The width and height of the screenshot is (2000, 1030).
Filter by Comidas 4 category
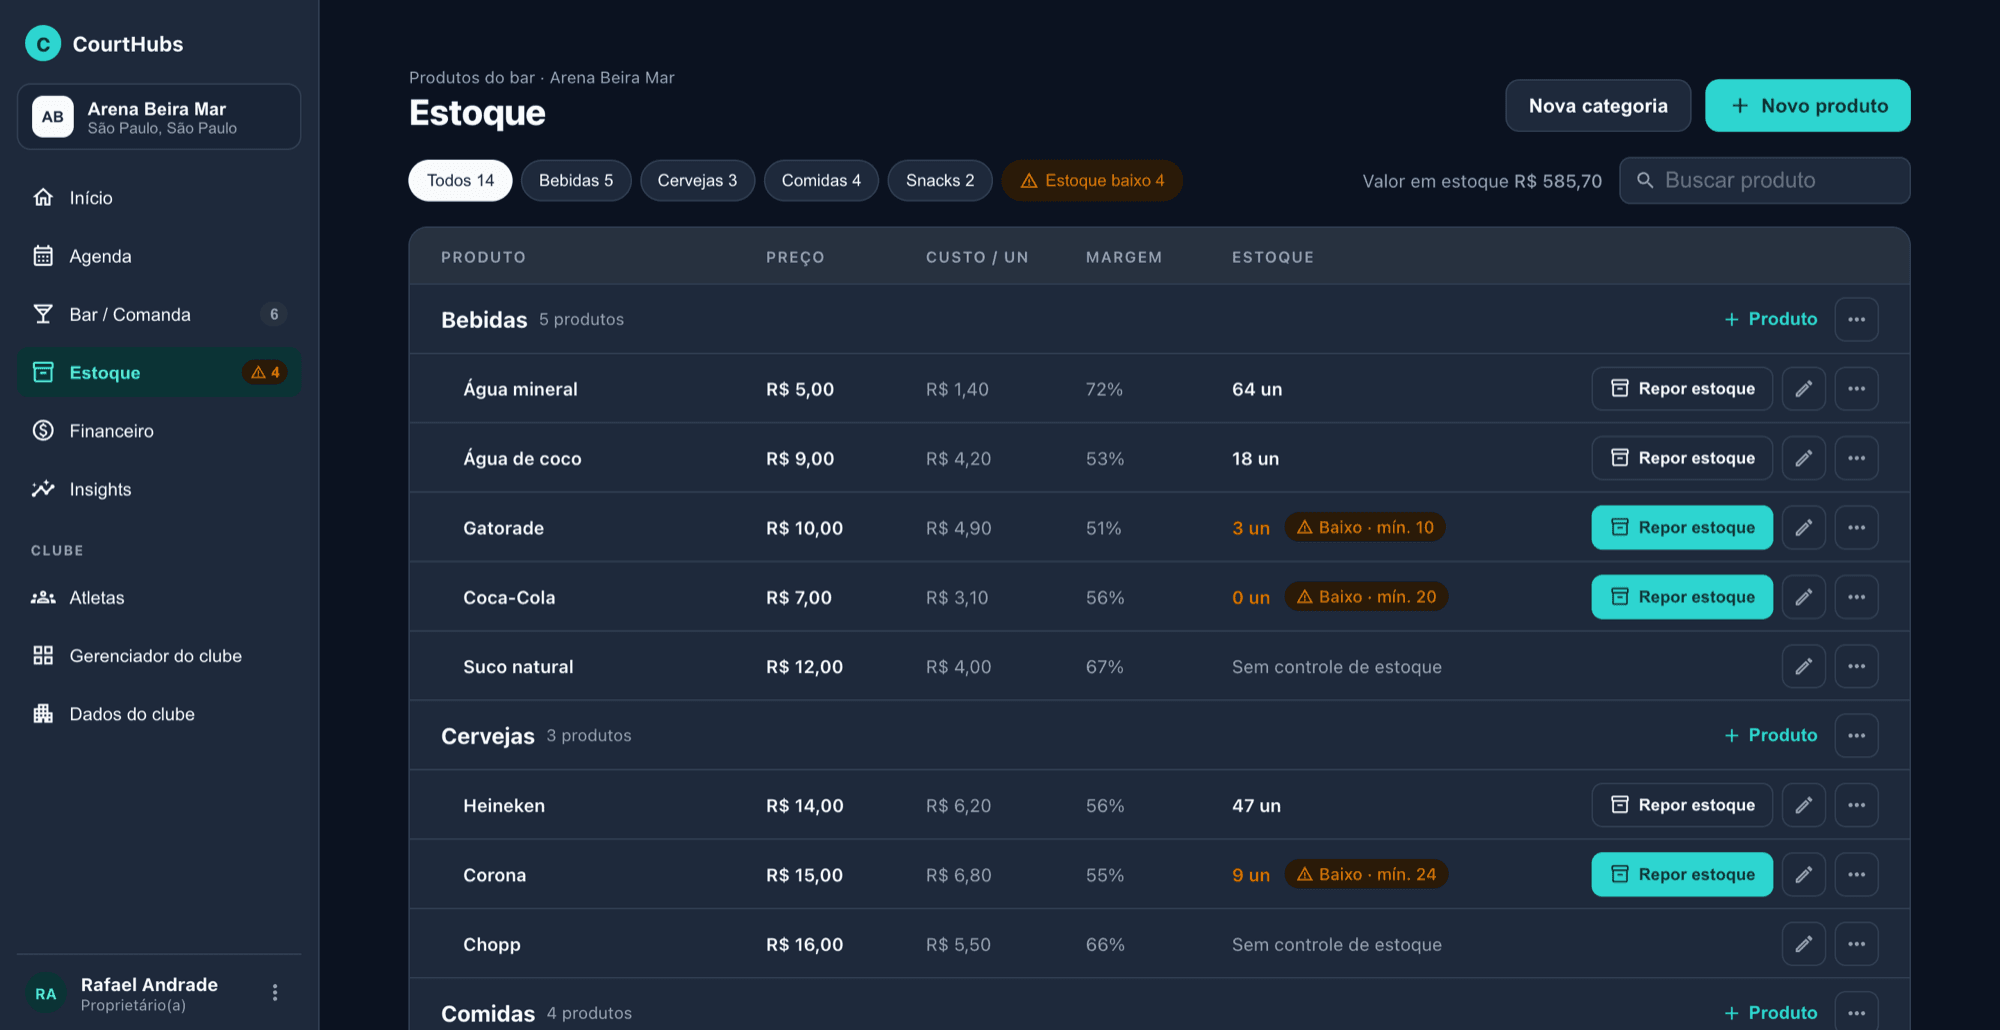(821, 181)
